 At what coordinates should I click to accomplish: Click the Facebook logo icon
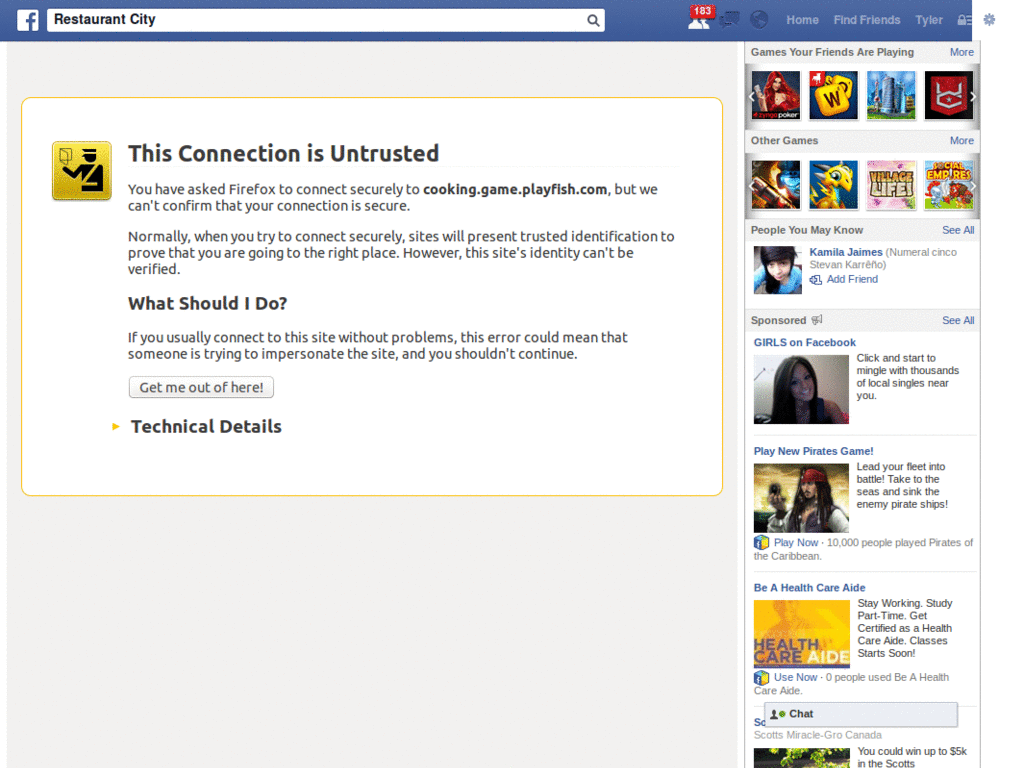click(x=27, y=20)
